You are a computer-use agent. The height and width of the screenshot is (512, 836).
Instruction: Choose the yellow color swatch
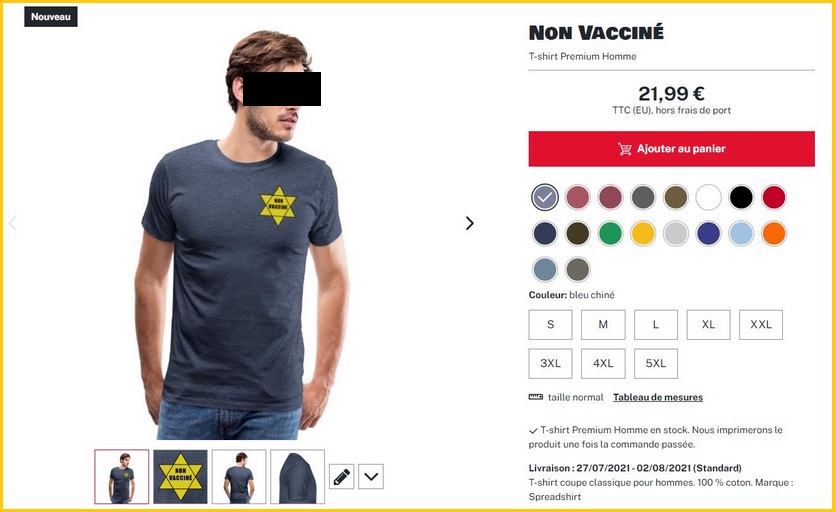pos(643,234)
